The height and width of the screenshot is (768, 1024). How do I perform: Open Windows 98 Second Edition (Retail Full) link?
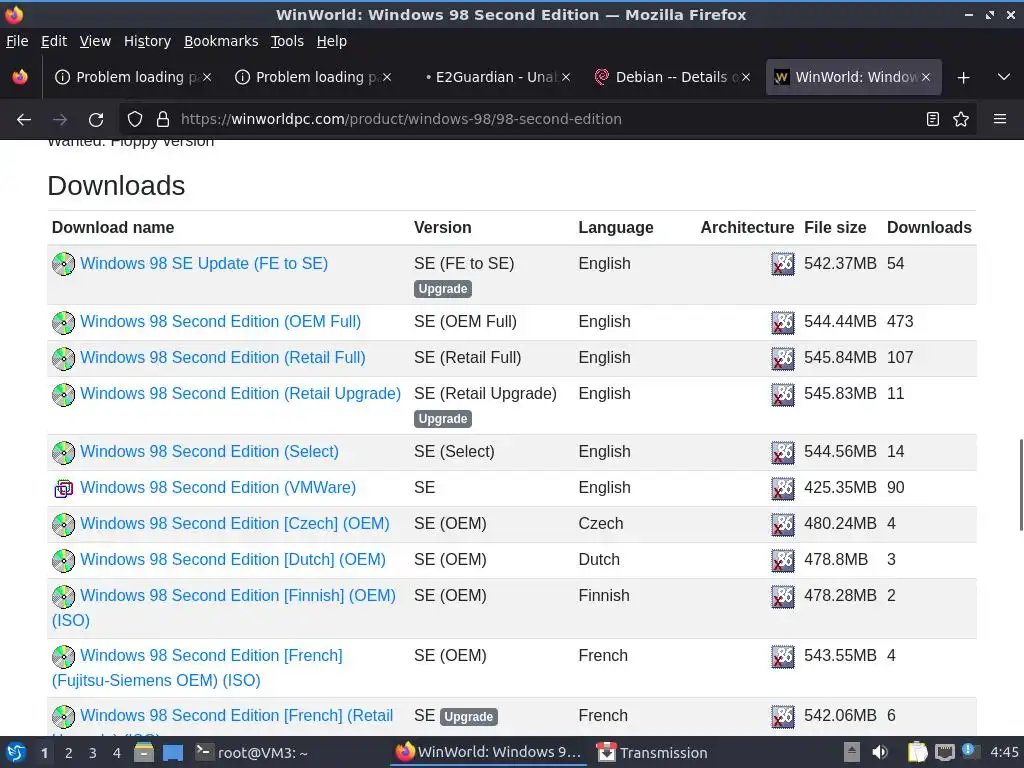pyautogui.click(x=223, y=357)
